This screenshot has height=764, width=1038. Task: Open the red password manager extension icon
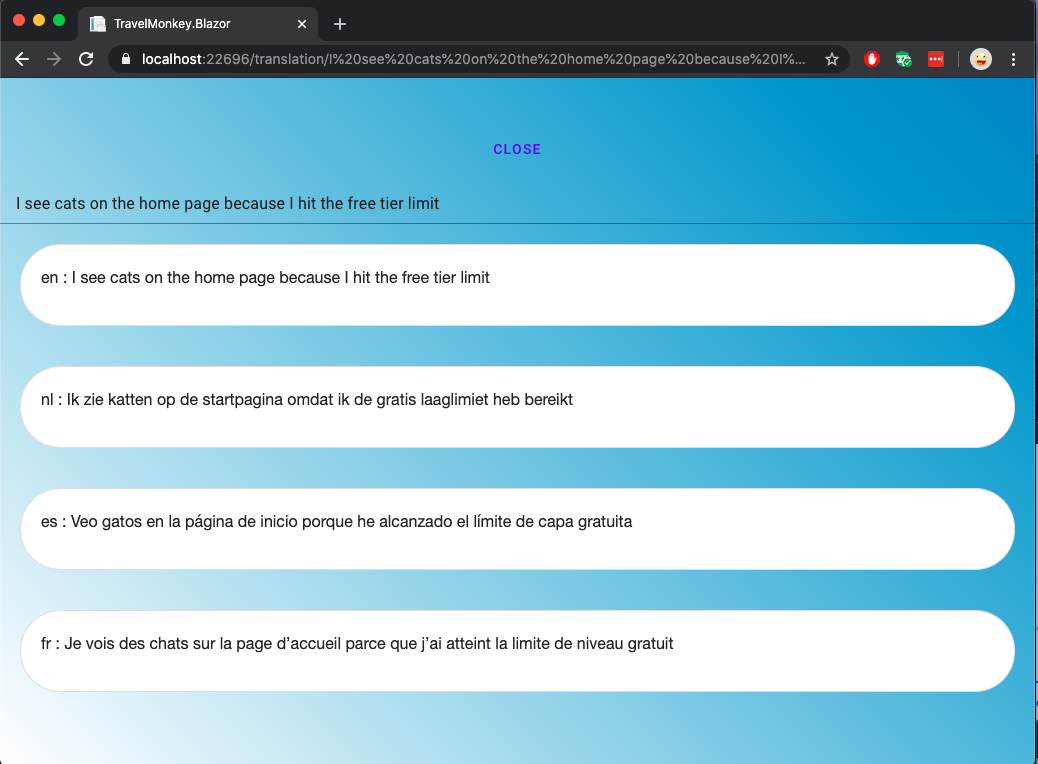click(935, 60)
